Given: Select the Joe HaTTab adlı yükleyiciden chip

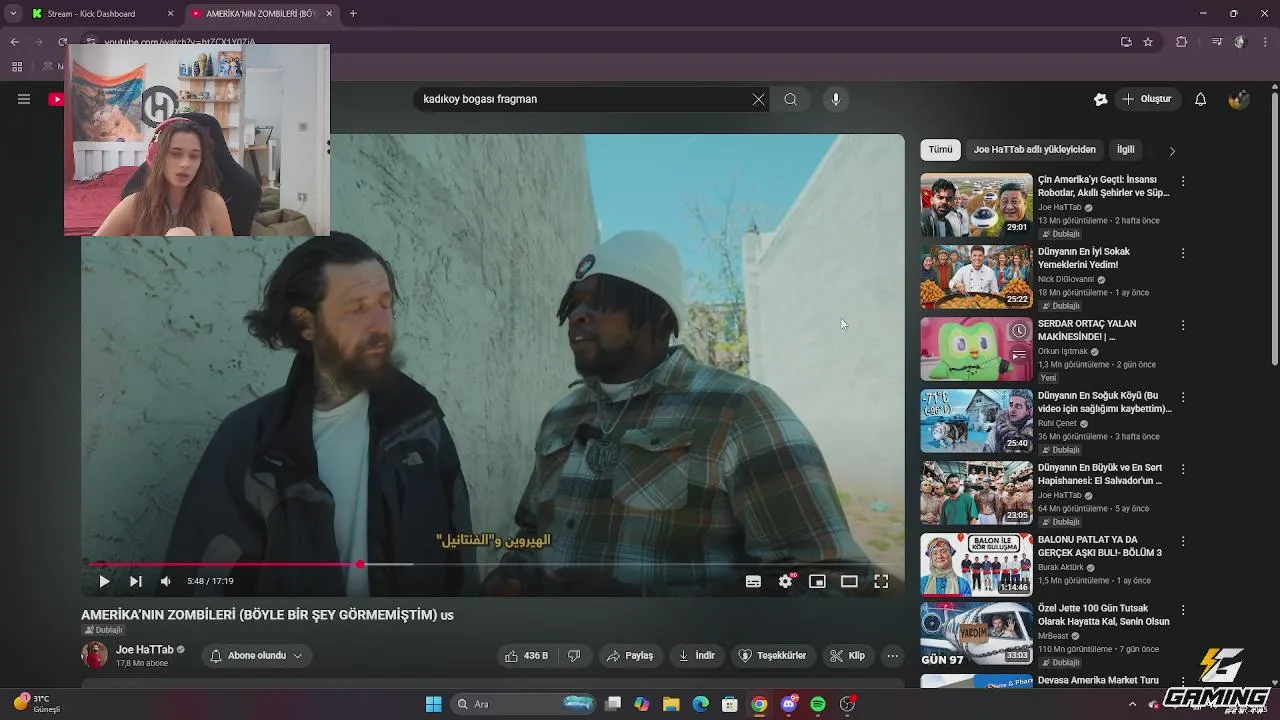Looking at the screenshot, I should tap(1034, 150).
